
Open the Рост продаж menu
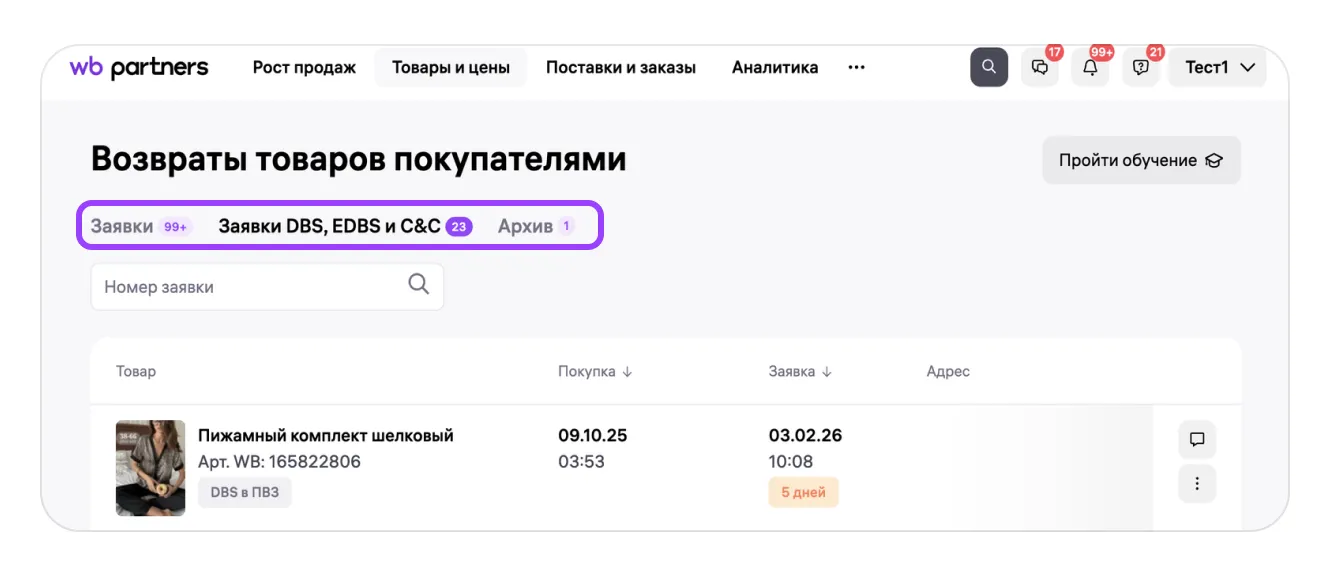(304, 67)
